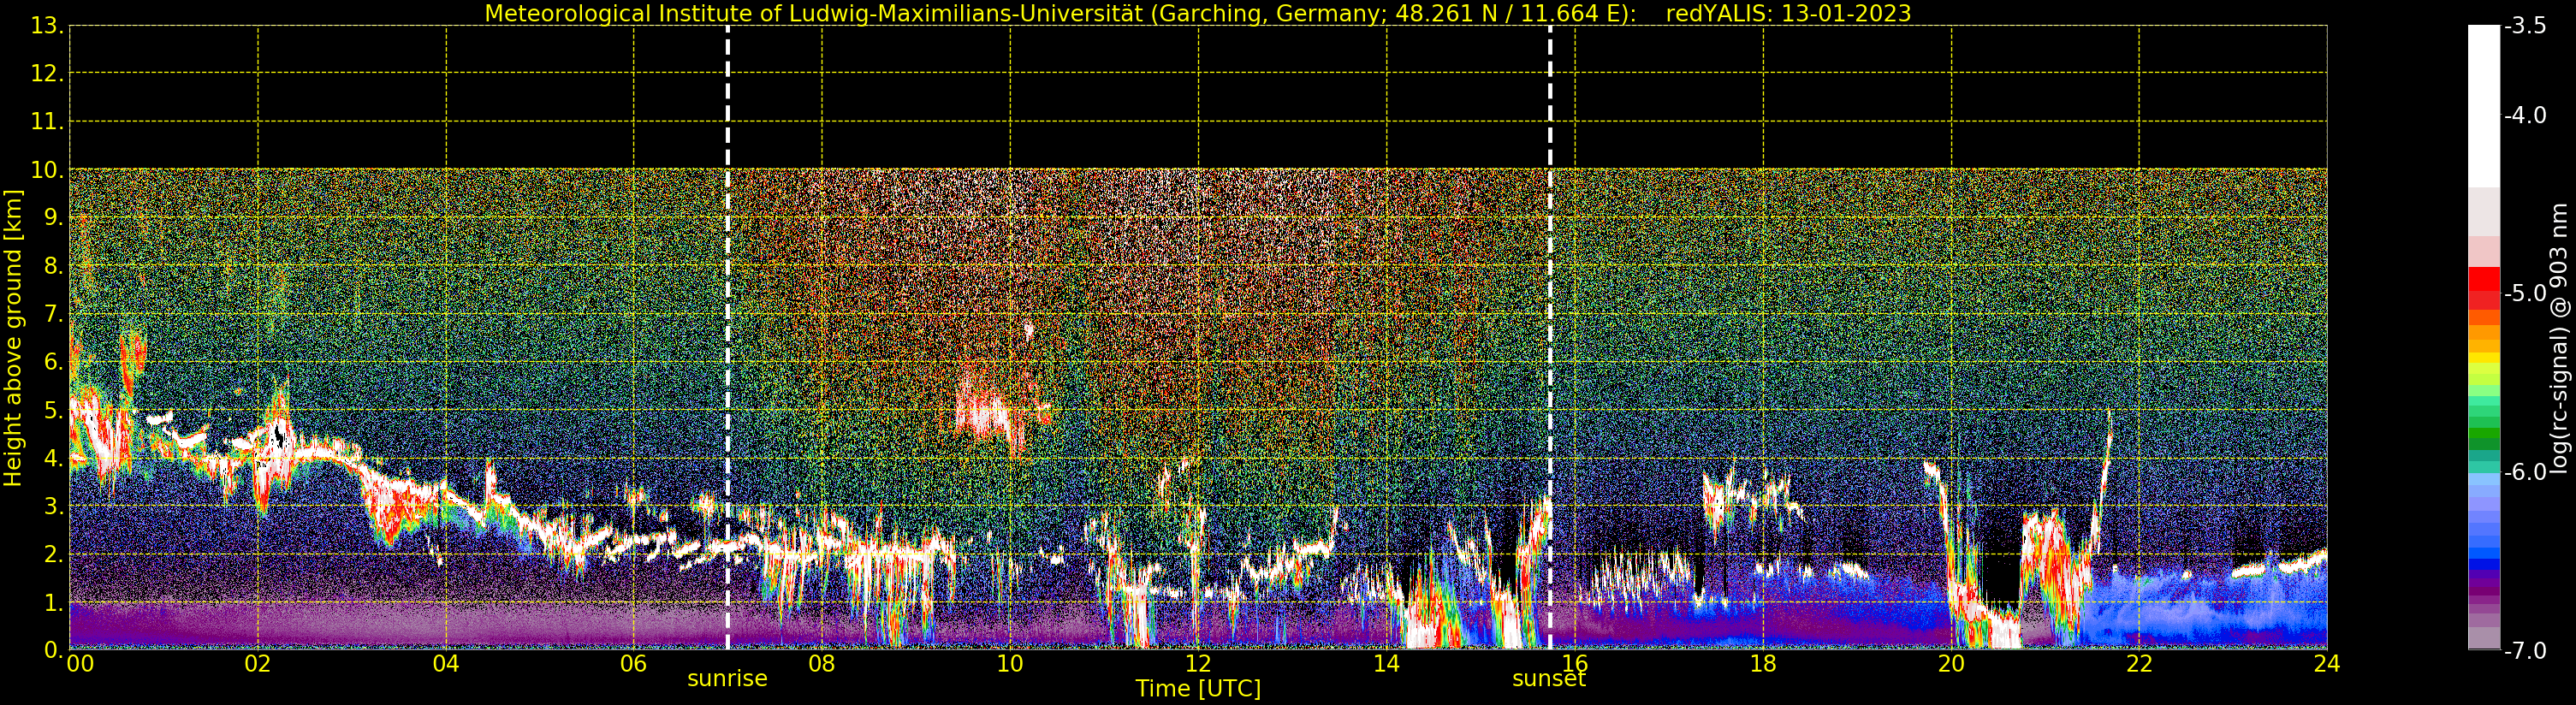Click the green section of the colorbar
2576x705 pixels.
point(2484,429)
